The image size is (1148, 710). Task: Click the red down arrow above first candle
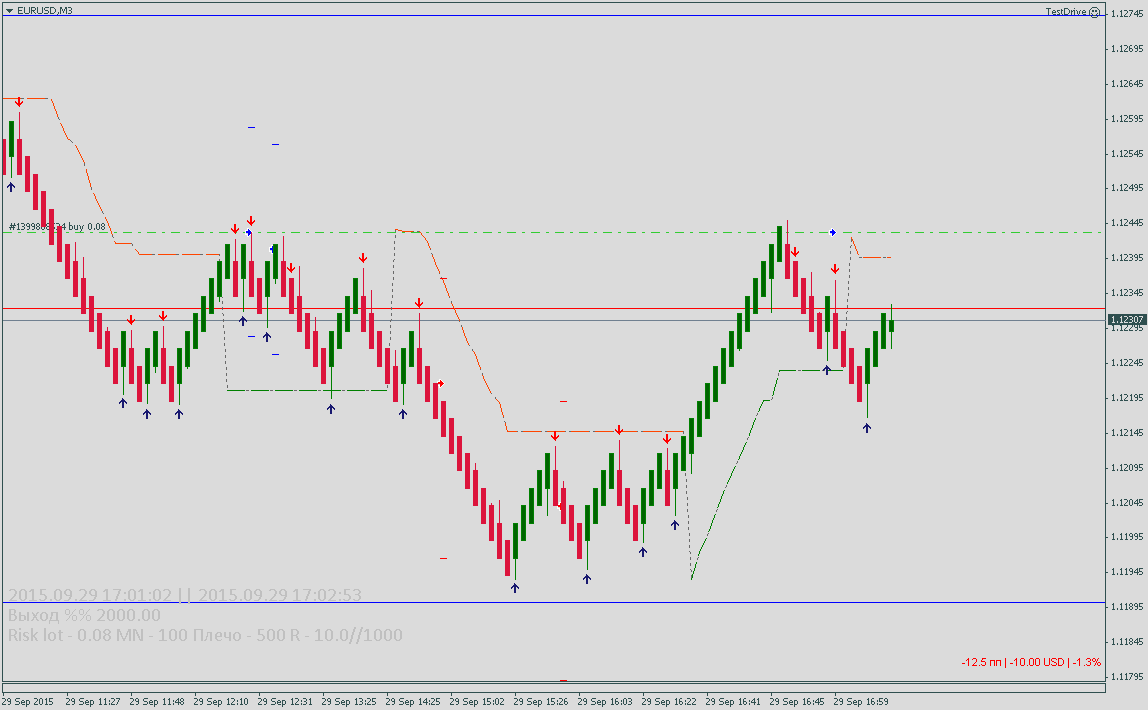[19, 102]
